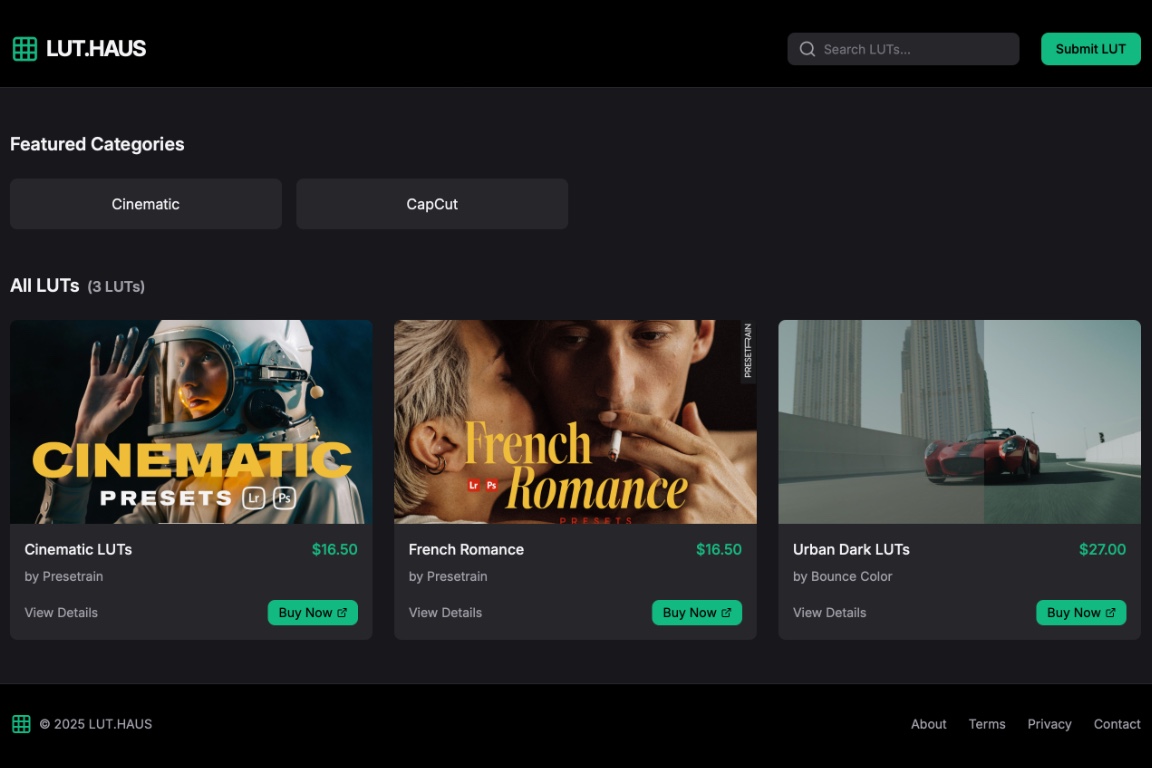Viewport: 1152px width, 768px height.
Task: Open the Terms footer link
Action: click(987, 724)
